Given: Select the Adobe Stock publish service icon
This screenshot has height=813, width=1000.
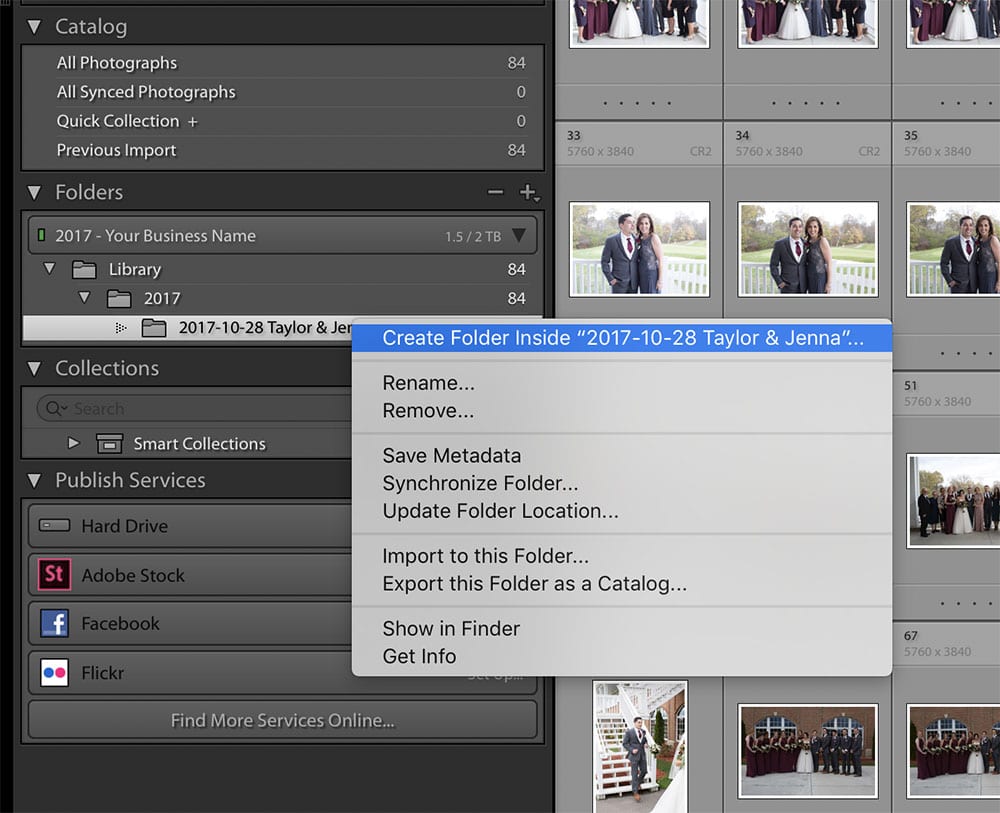Looking at the screenshot, I should click(x=53, y=575).
